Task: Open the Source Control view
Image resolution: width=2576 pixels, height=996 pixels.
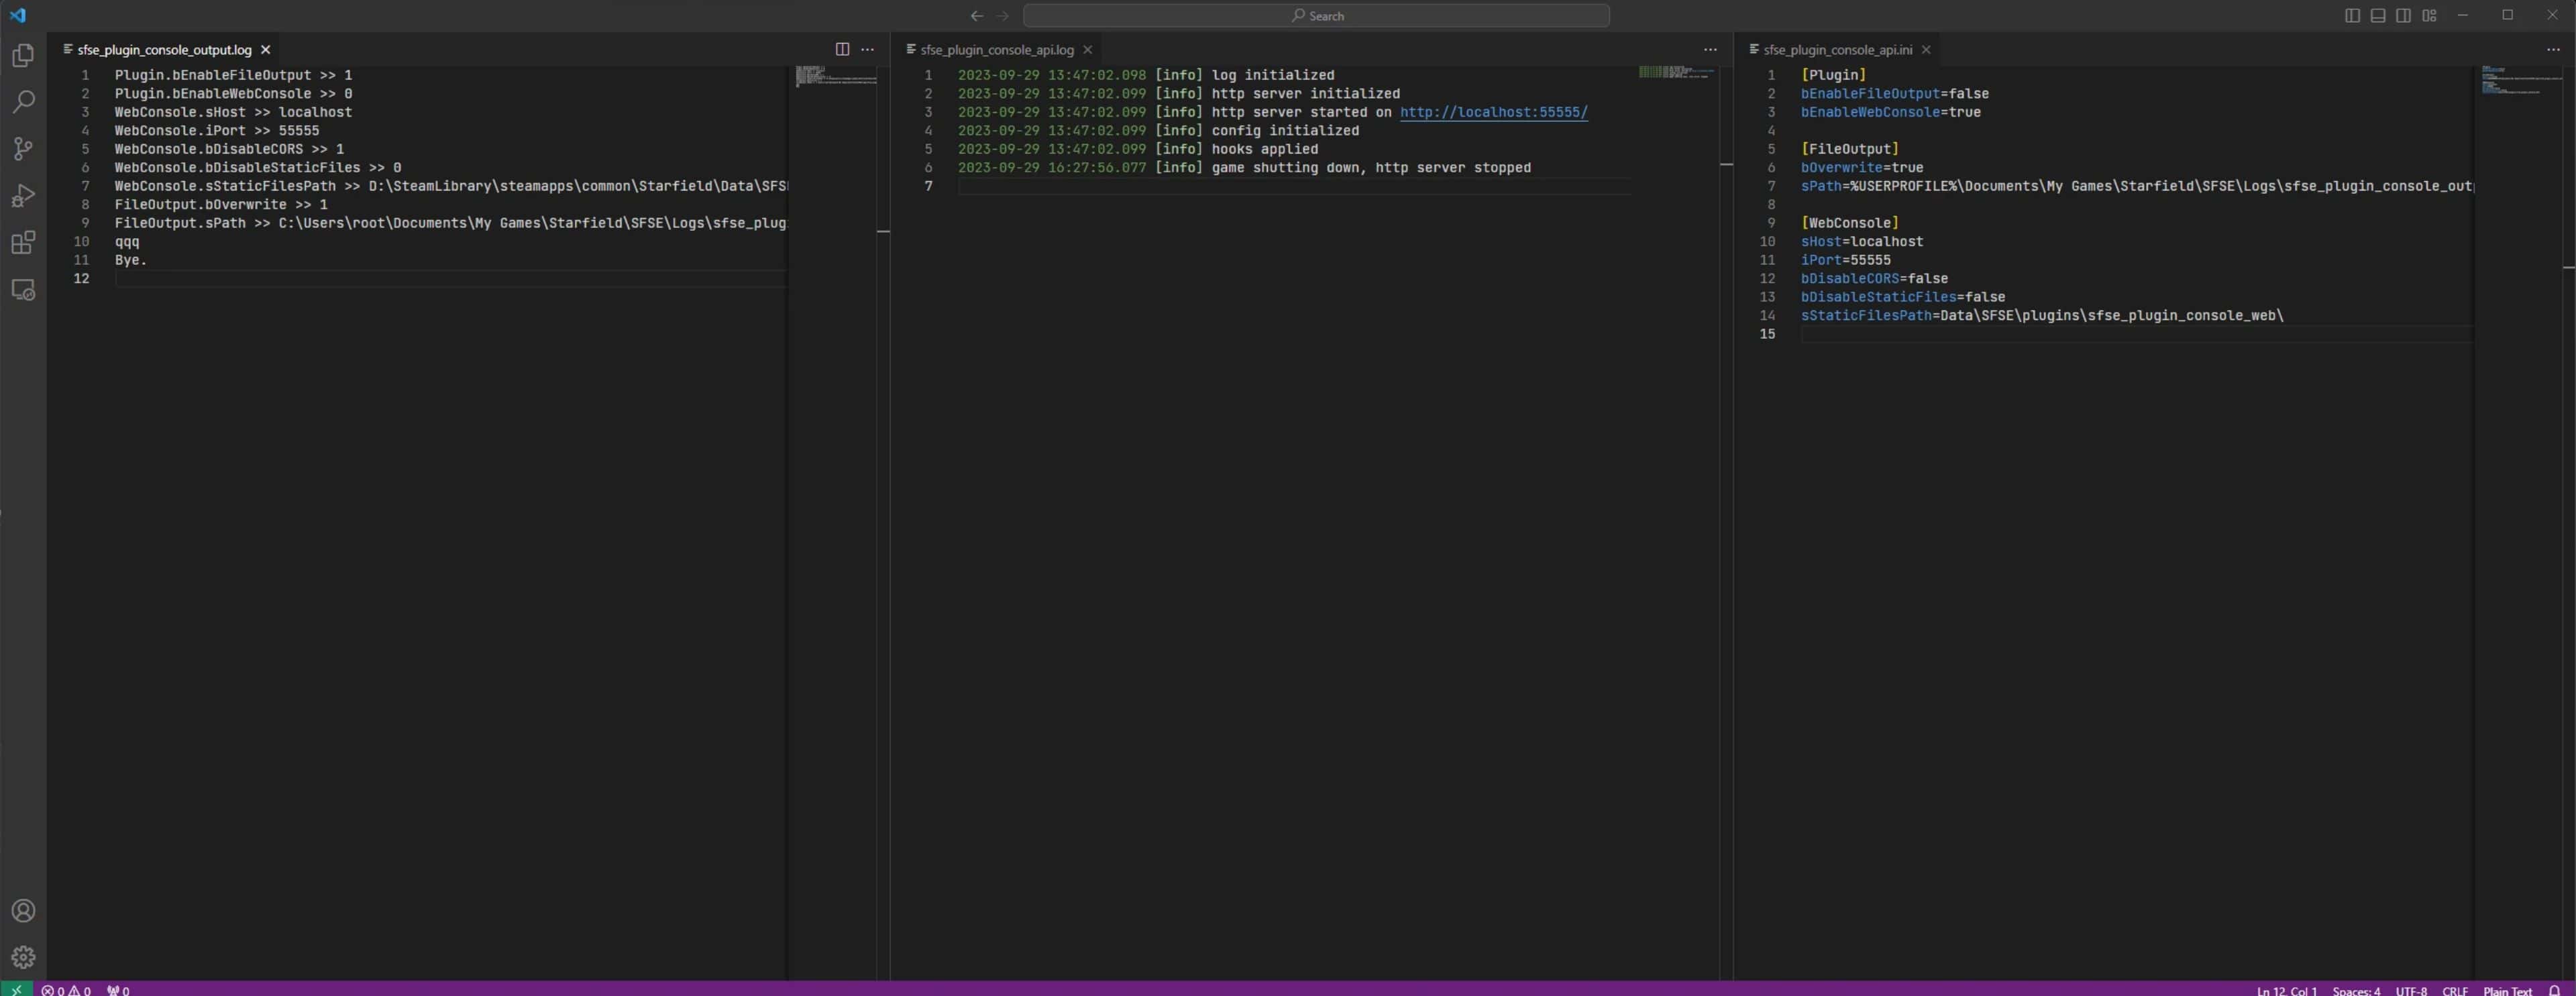Action: tap(23, 149)
